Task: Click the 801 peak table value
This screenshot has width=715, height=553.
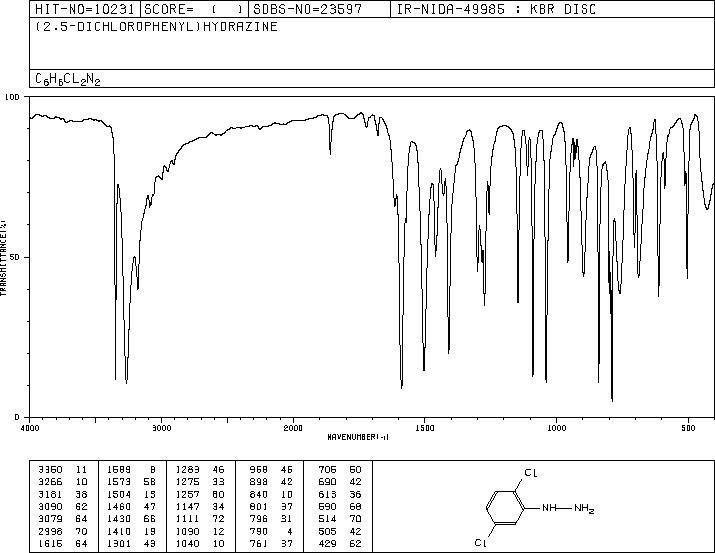Action: [x=259, y=506]
